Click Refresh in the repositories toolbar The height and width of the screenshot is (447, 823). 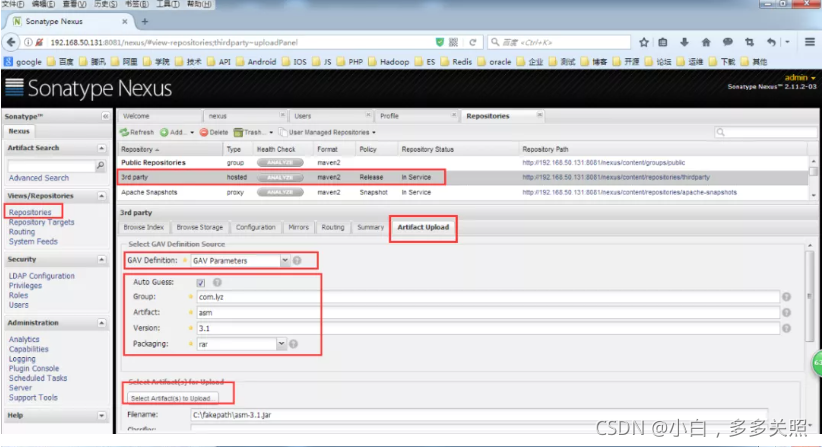[138, 132]
